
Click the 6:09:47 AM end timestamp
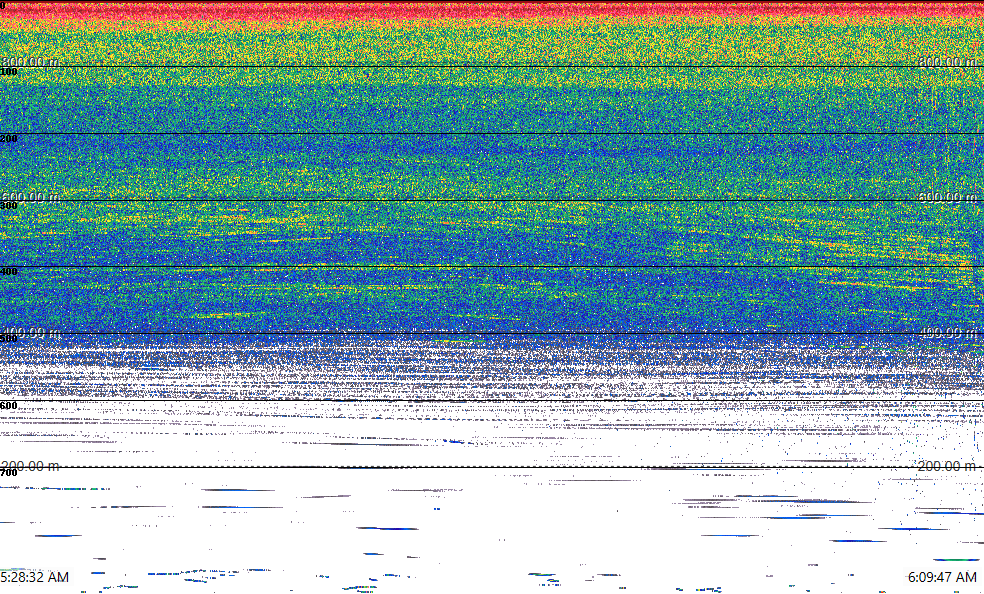[942, 576]
